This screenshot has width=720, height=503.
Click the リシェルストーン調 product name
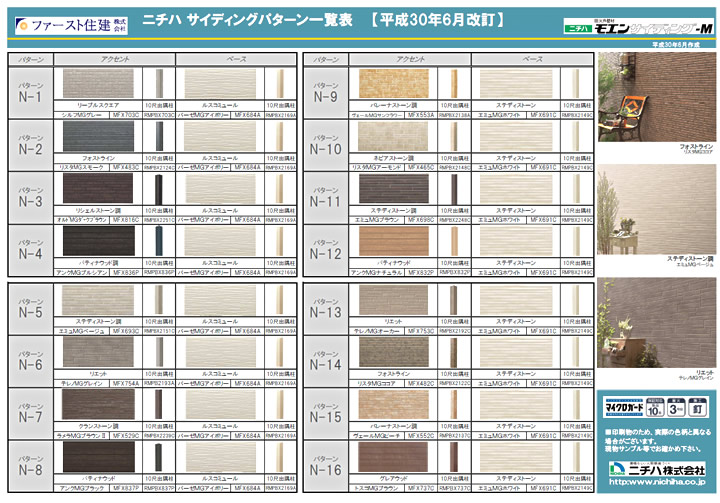pyautogui.click(x=98, y=210)
